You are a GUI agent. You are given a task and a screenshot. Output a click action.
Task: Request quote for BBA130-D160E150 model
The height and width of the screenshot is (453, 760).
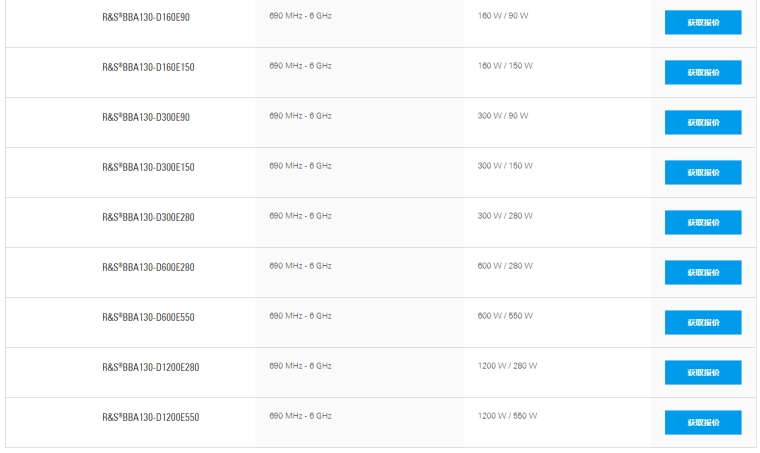click(703, 73)
